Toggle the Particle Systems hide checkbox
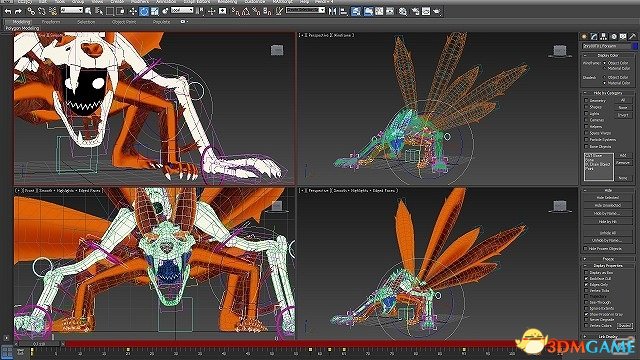This screenshot has height=360, width=640. click(x=586, y=140)
